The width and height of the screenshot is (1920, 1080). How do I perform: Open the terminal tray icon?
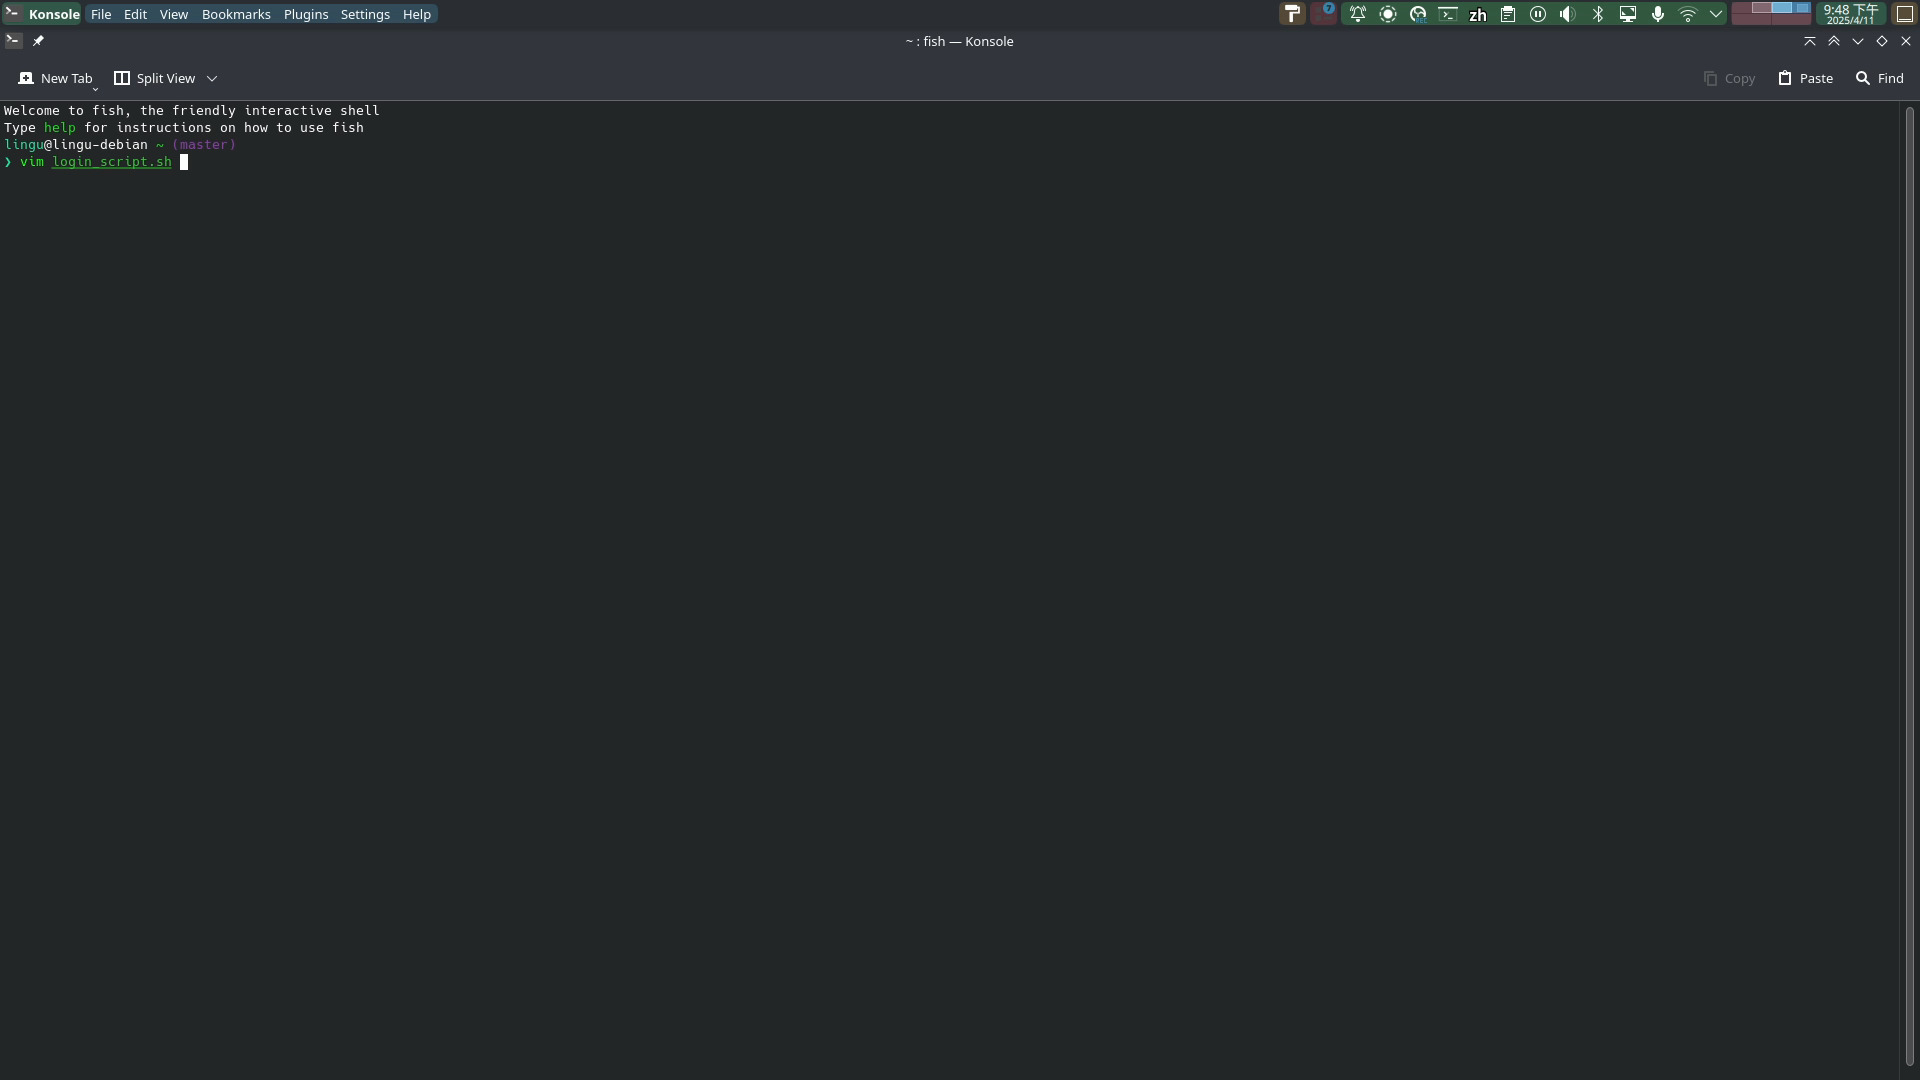click(x=1448, y=14)
